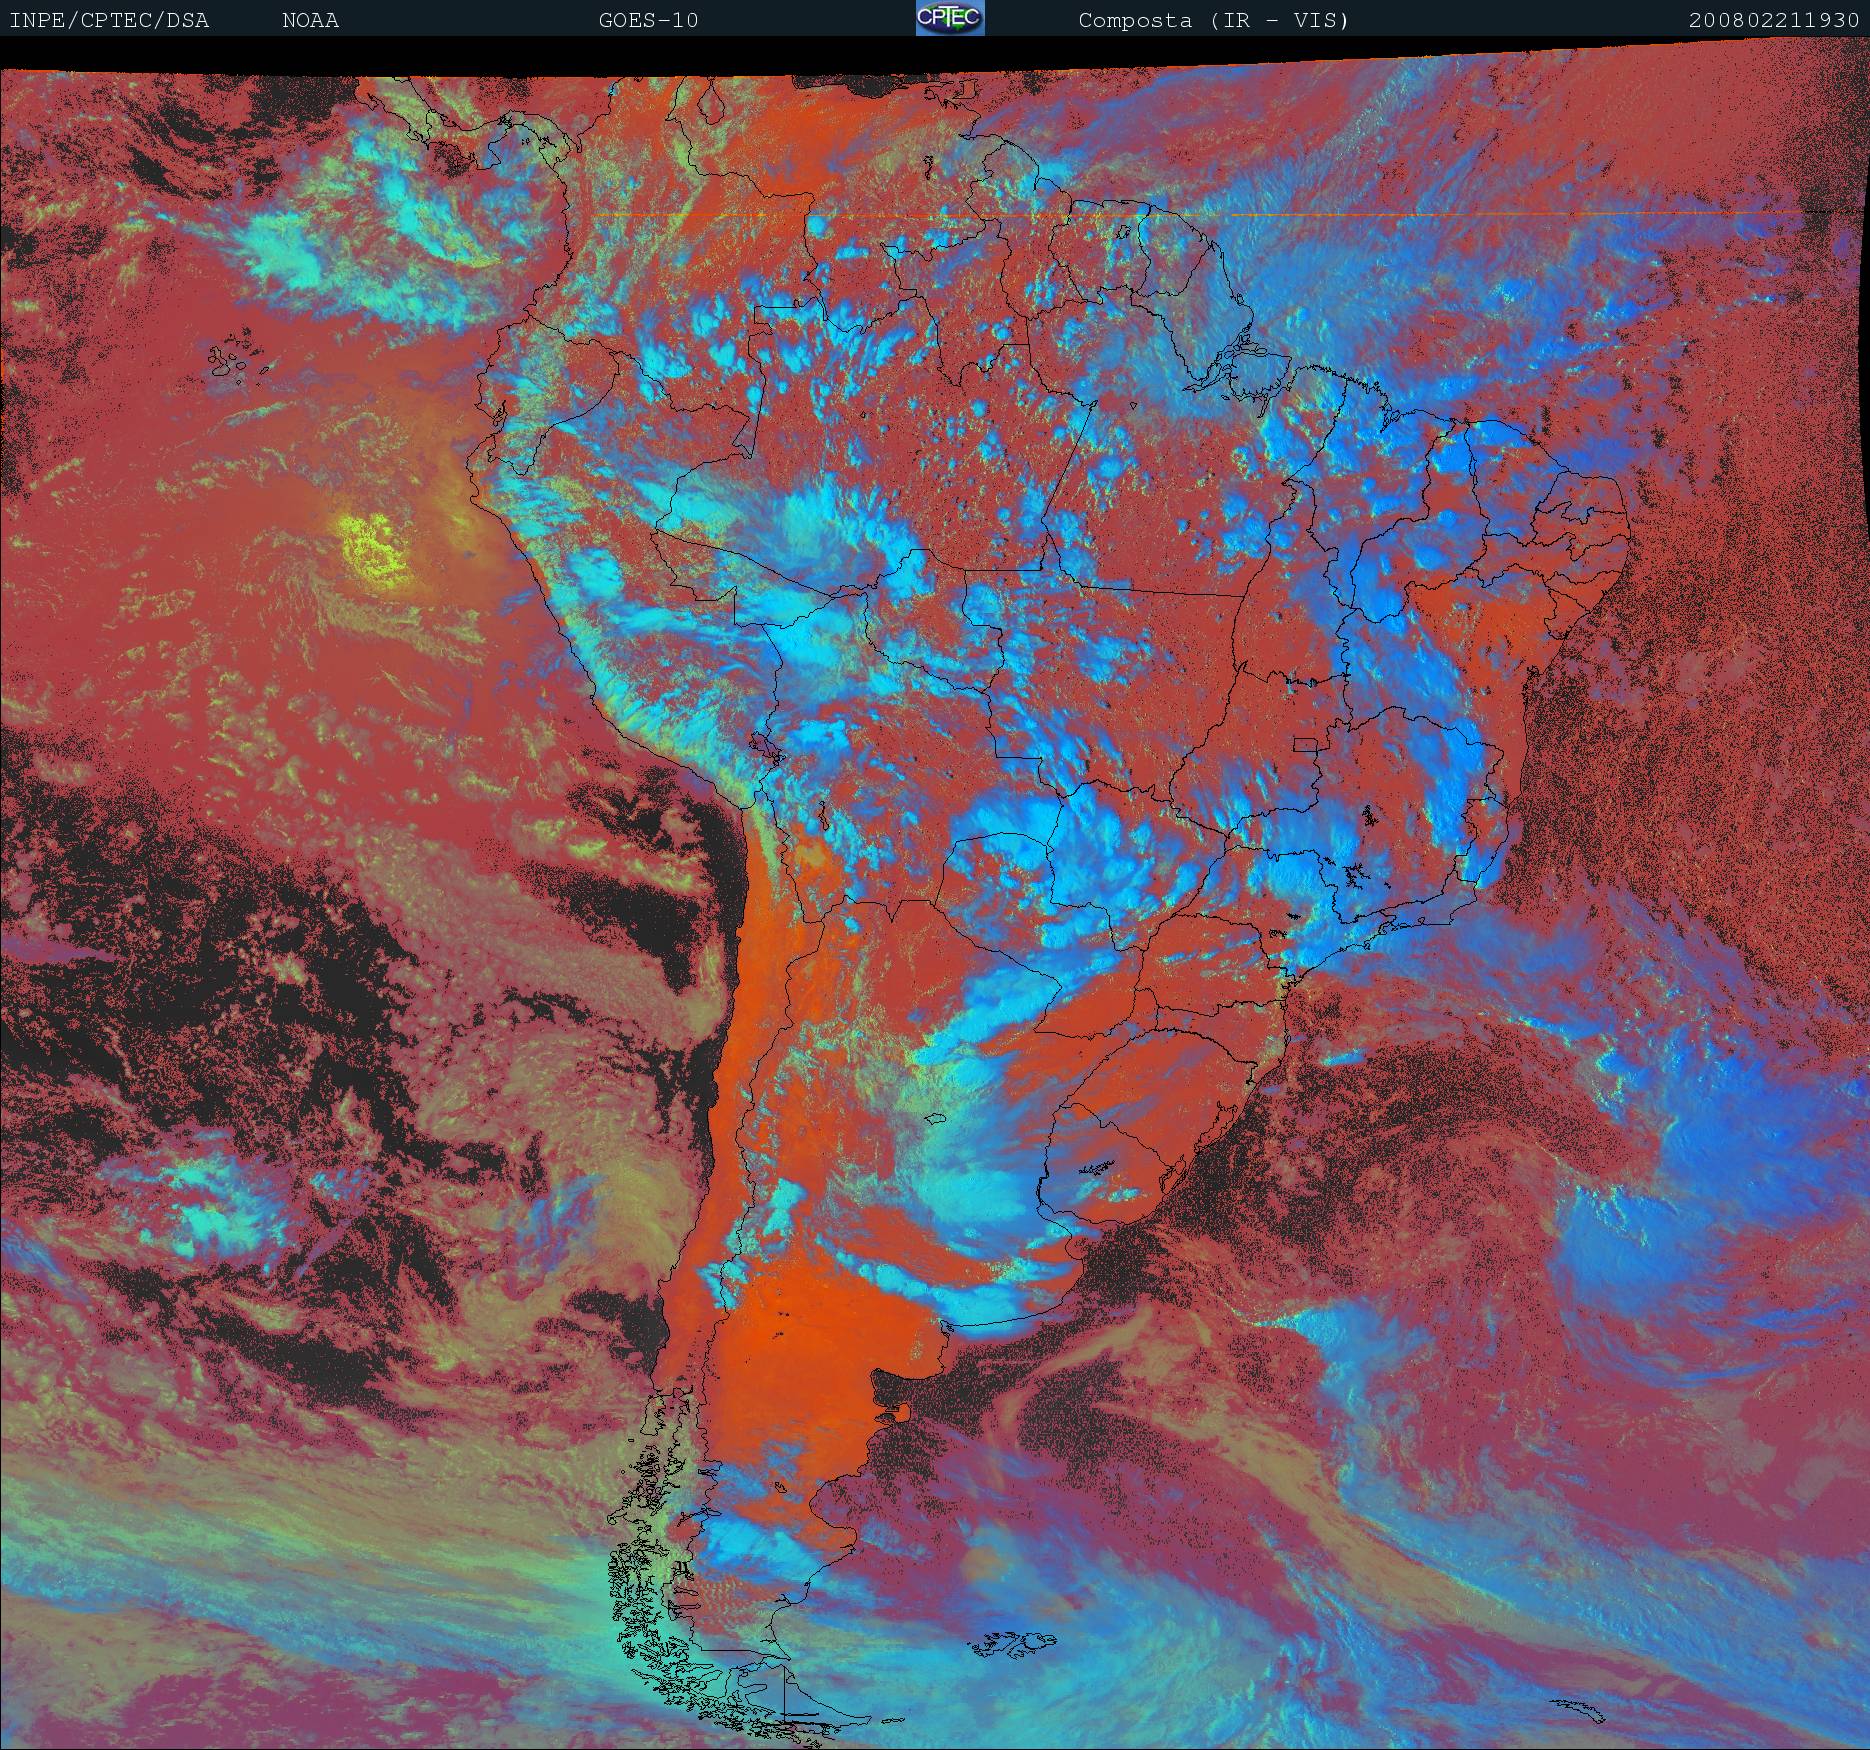Click the Galápagos Islands outline in the Pacific

[x=236, y=361]
